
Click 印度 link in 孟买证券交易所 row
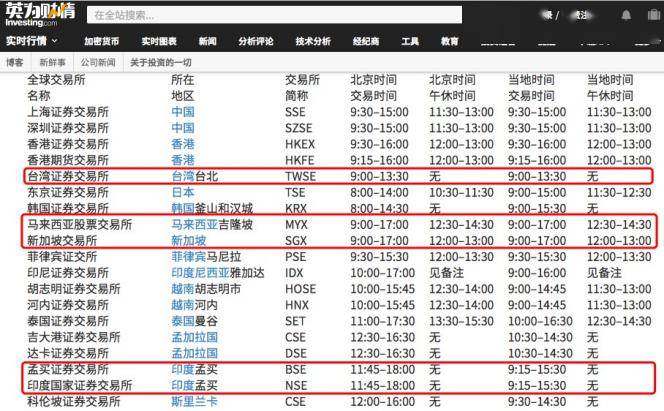[183, 370]
